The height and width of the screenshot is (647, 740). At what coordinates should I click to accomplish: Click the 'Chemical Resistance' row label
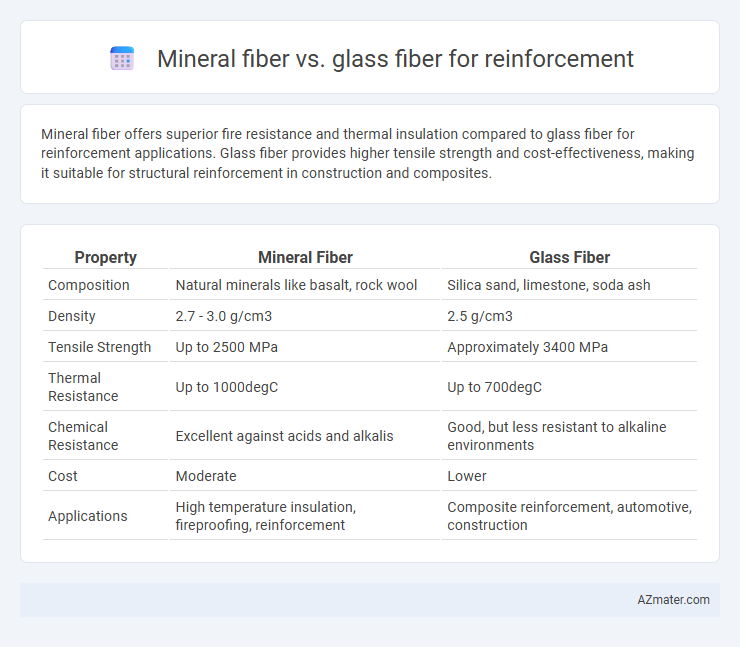[x=83, y=436]
